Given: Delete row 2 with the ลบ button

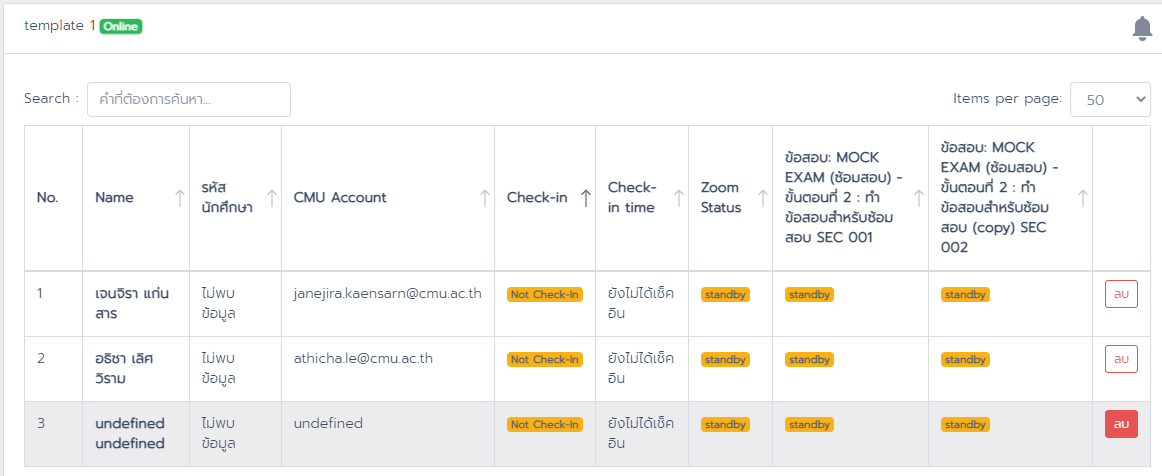Looking at the screenshot, I should 1121,359.
